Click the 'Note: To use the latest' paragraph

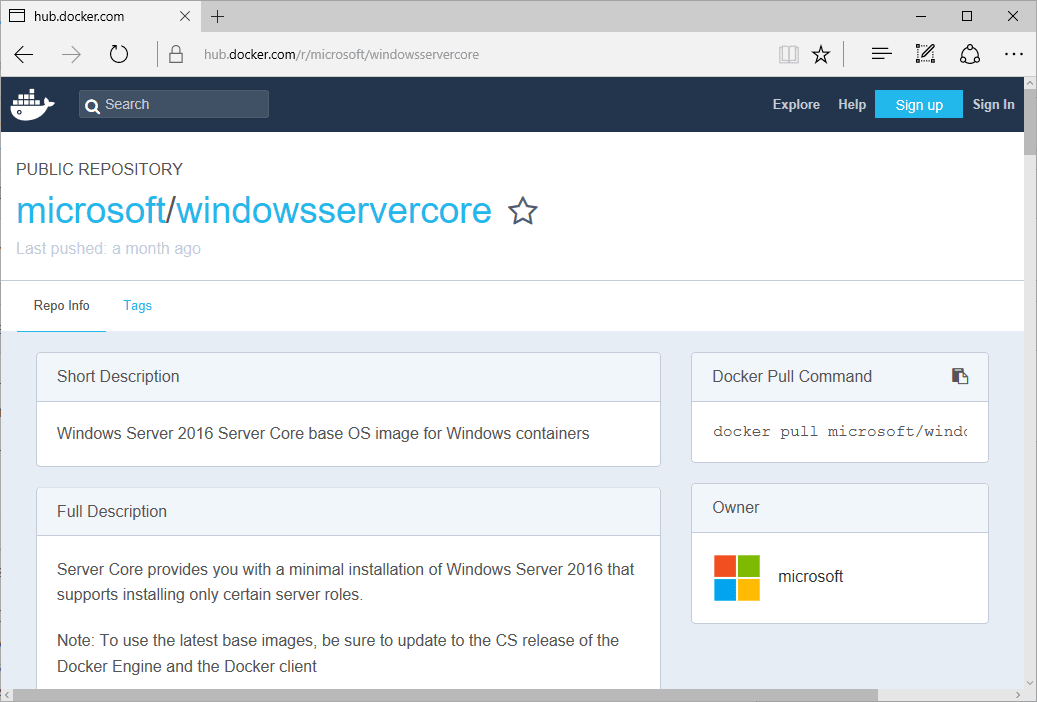point(338,653)
